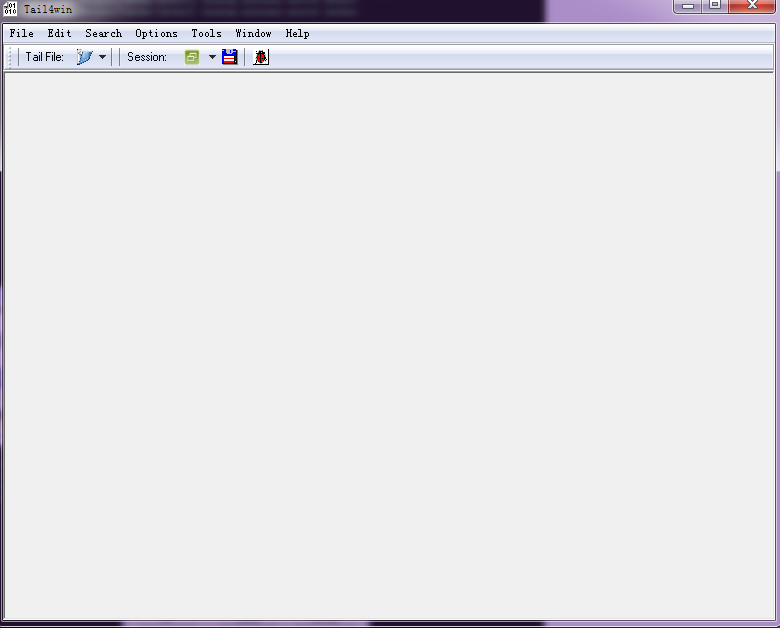Click the Tail File open icon
This screenshot has width=780, height=629.
[85, 57]
